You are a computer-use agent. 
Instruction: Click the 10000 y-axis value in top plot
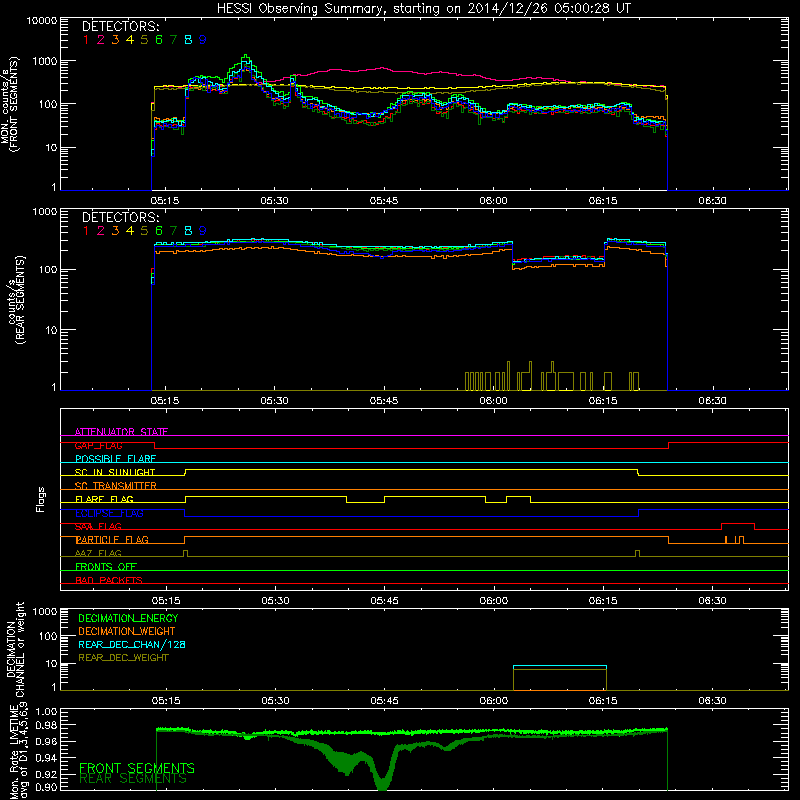(42, 21)
